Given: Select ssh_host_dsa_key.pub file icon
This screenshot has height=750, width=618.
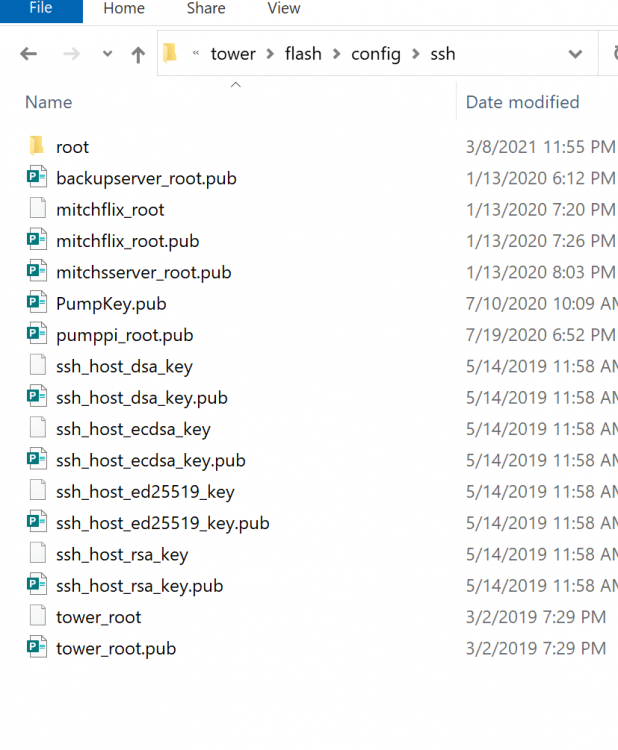Looking at the screenshot, I should (37, 397).
